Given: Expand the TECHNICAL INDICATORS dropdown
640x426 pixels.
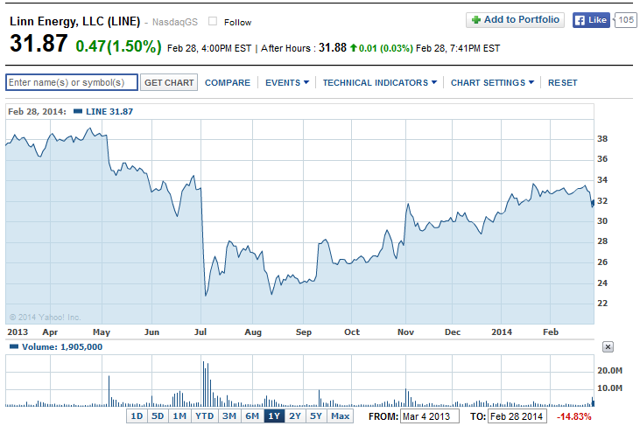Looking at the screenshot, I should pos(380,83).
